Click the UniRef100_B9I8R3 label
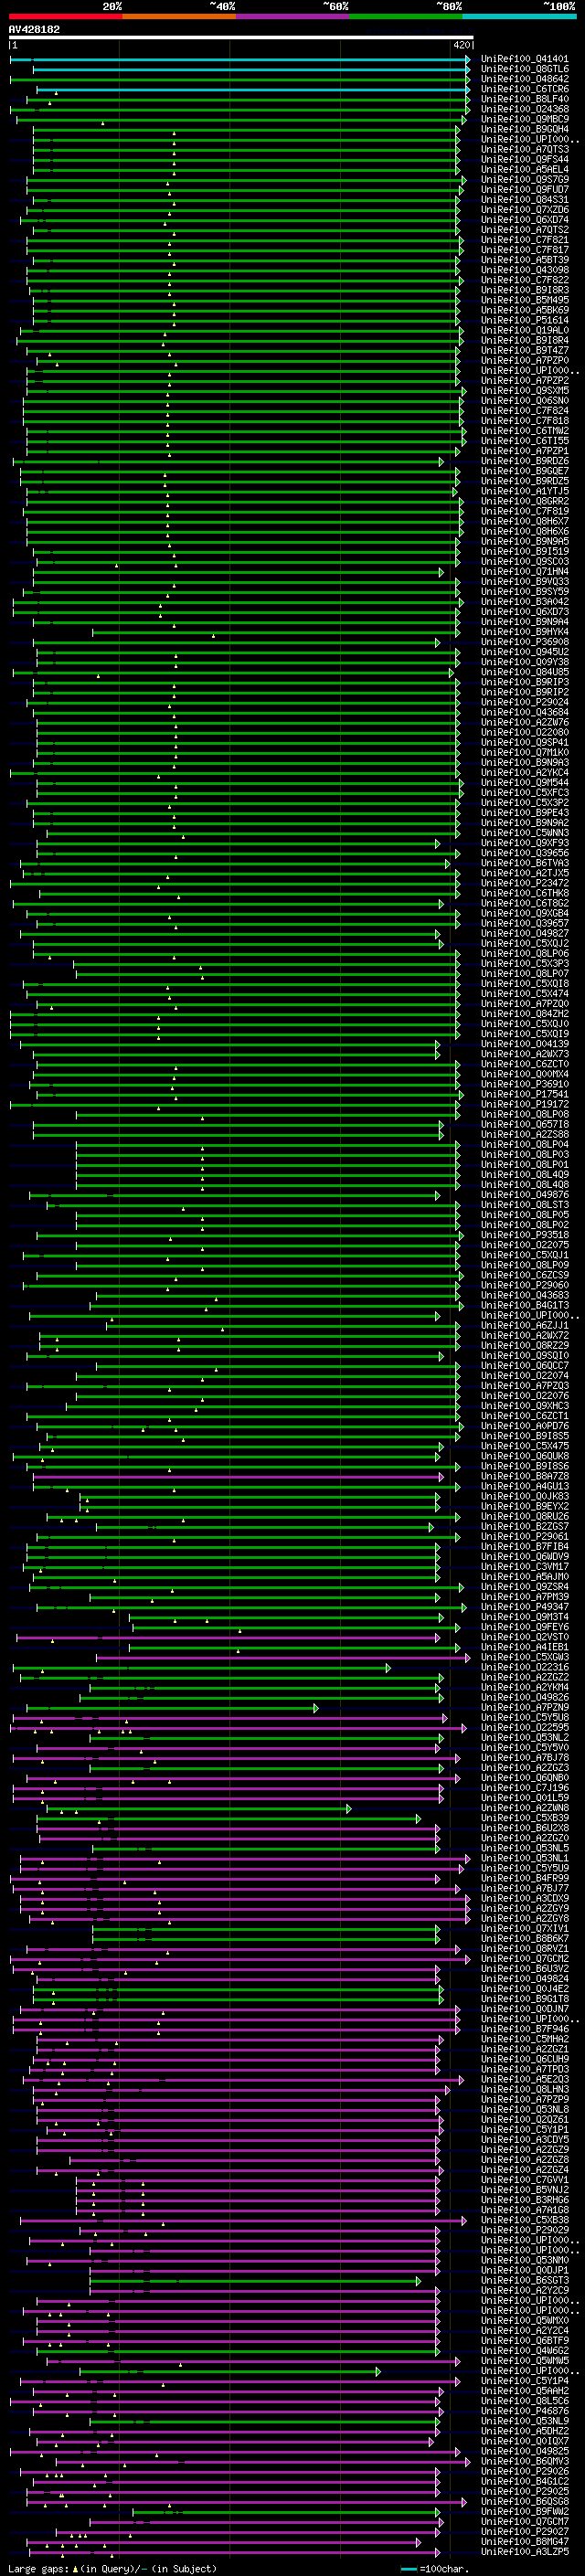The width and height of the screenshot is (585, 2576). pos(525,289)
